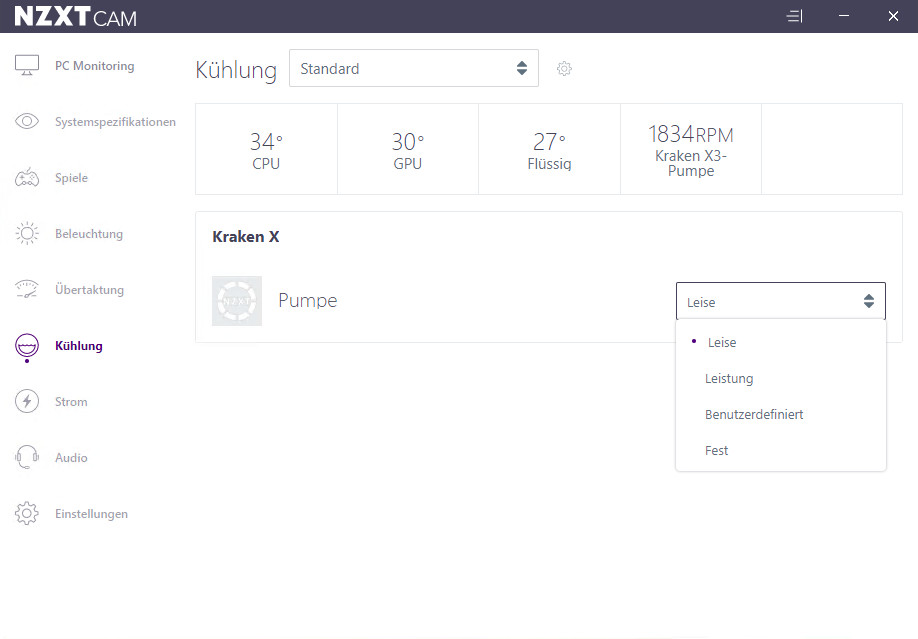Open Einstellungen from the sidebar
Viewport: 918px width, 639px height.
91,514
